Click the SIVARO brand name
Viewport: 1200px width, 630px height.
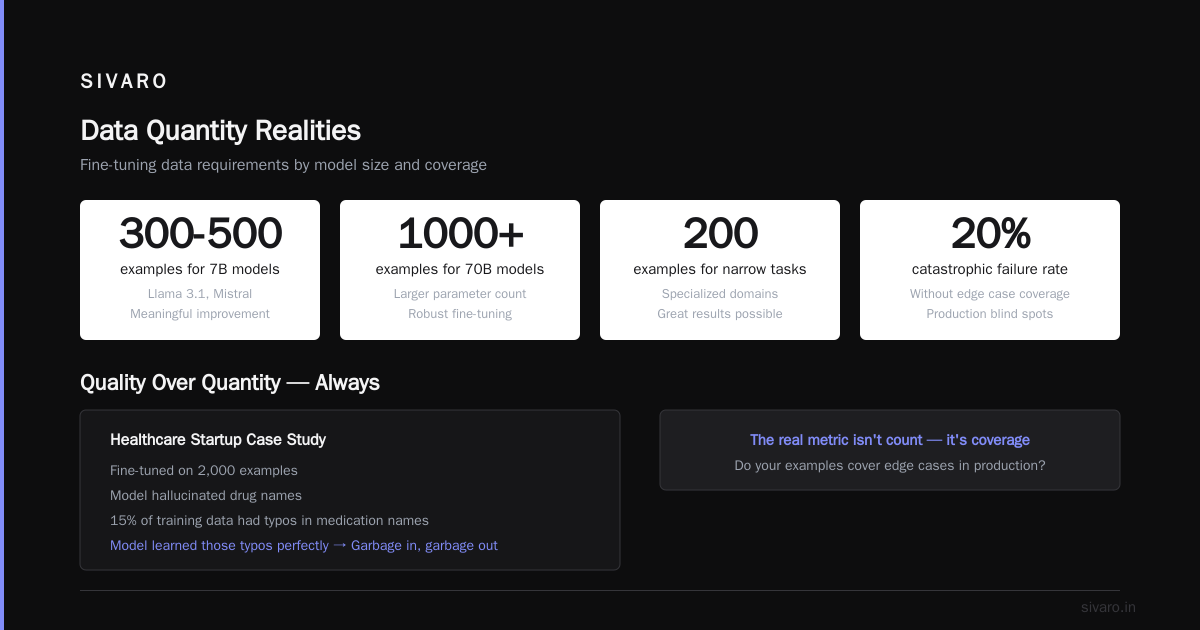pos(124,82)
